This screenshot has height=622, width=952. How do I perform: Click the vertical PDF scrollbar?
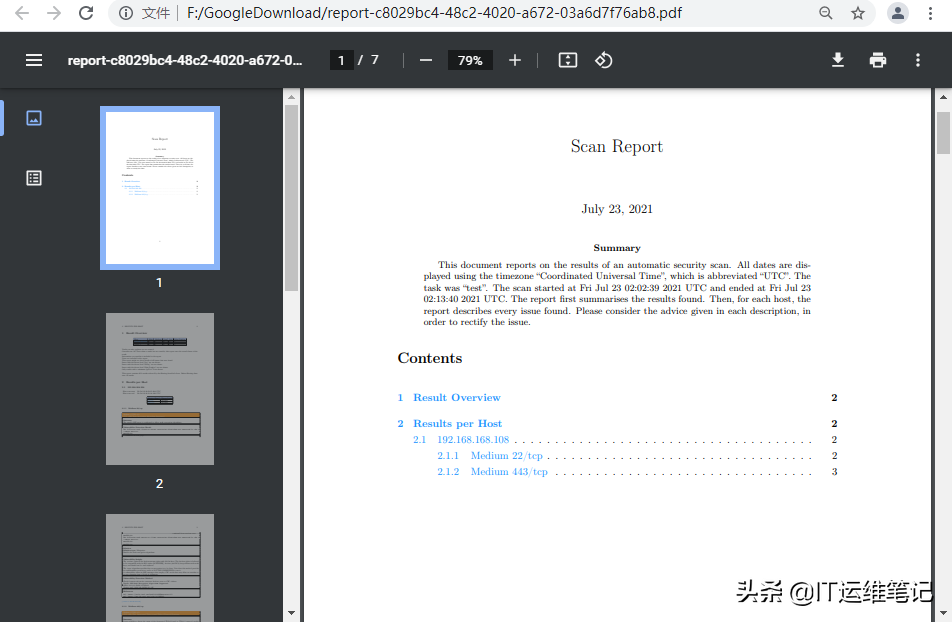pyautogui.click(x=941, y=130)
